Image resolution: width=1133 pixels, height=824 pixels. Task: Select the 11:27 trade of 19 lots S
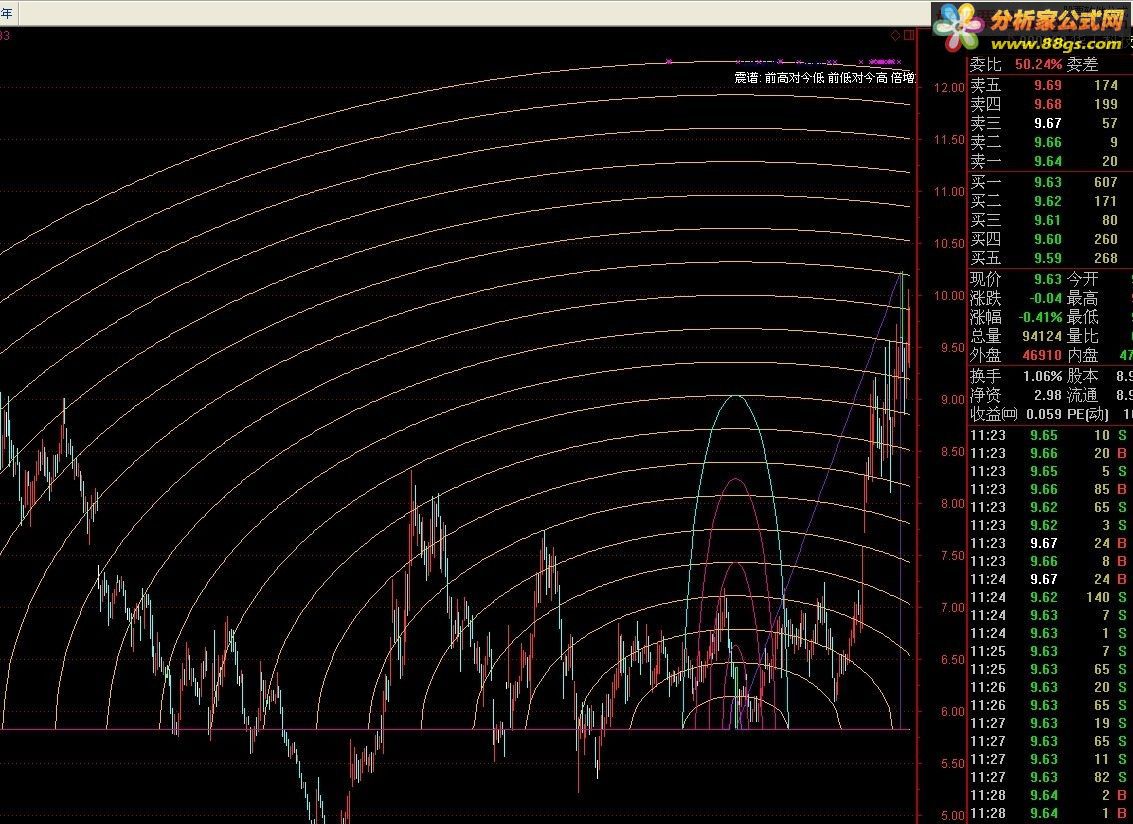click(1049, 724)
